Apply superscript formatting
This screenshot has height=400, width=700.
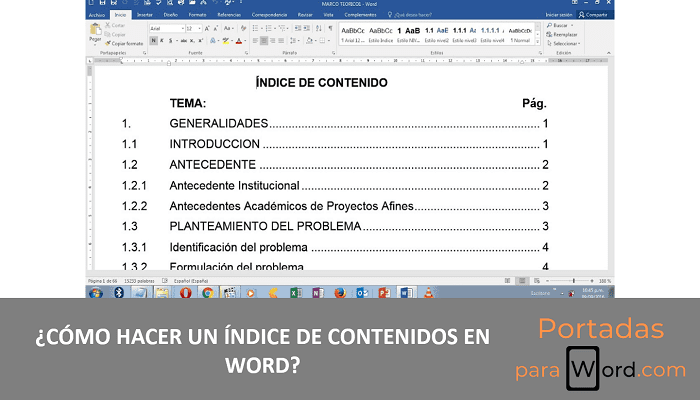pos(200,41)
